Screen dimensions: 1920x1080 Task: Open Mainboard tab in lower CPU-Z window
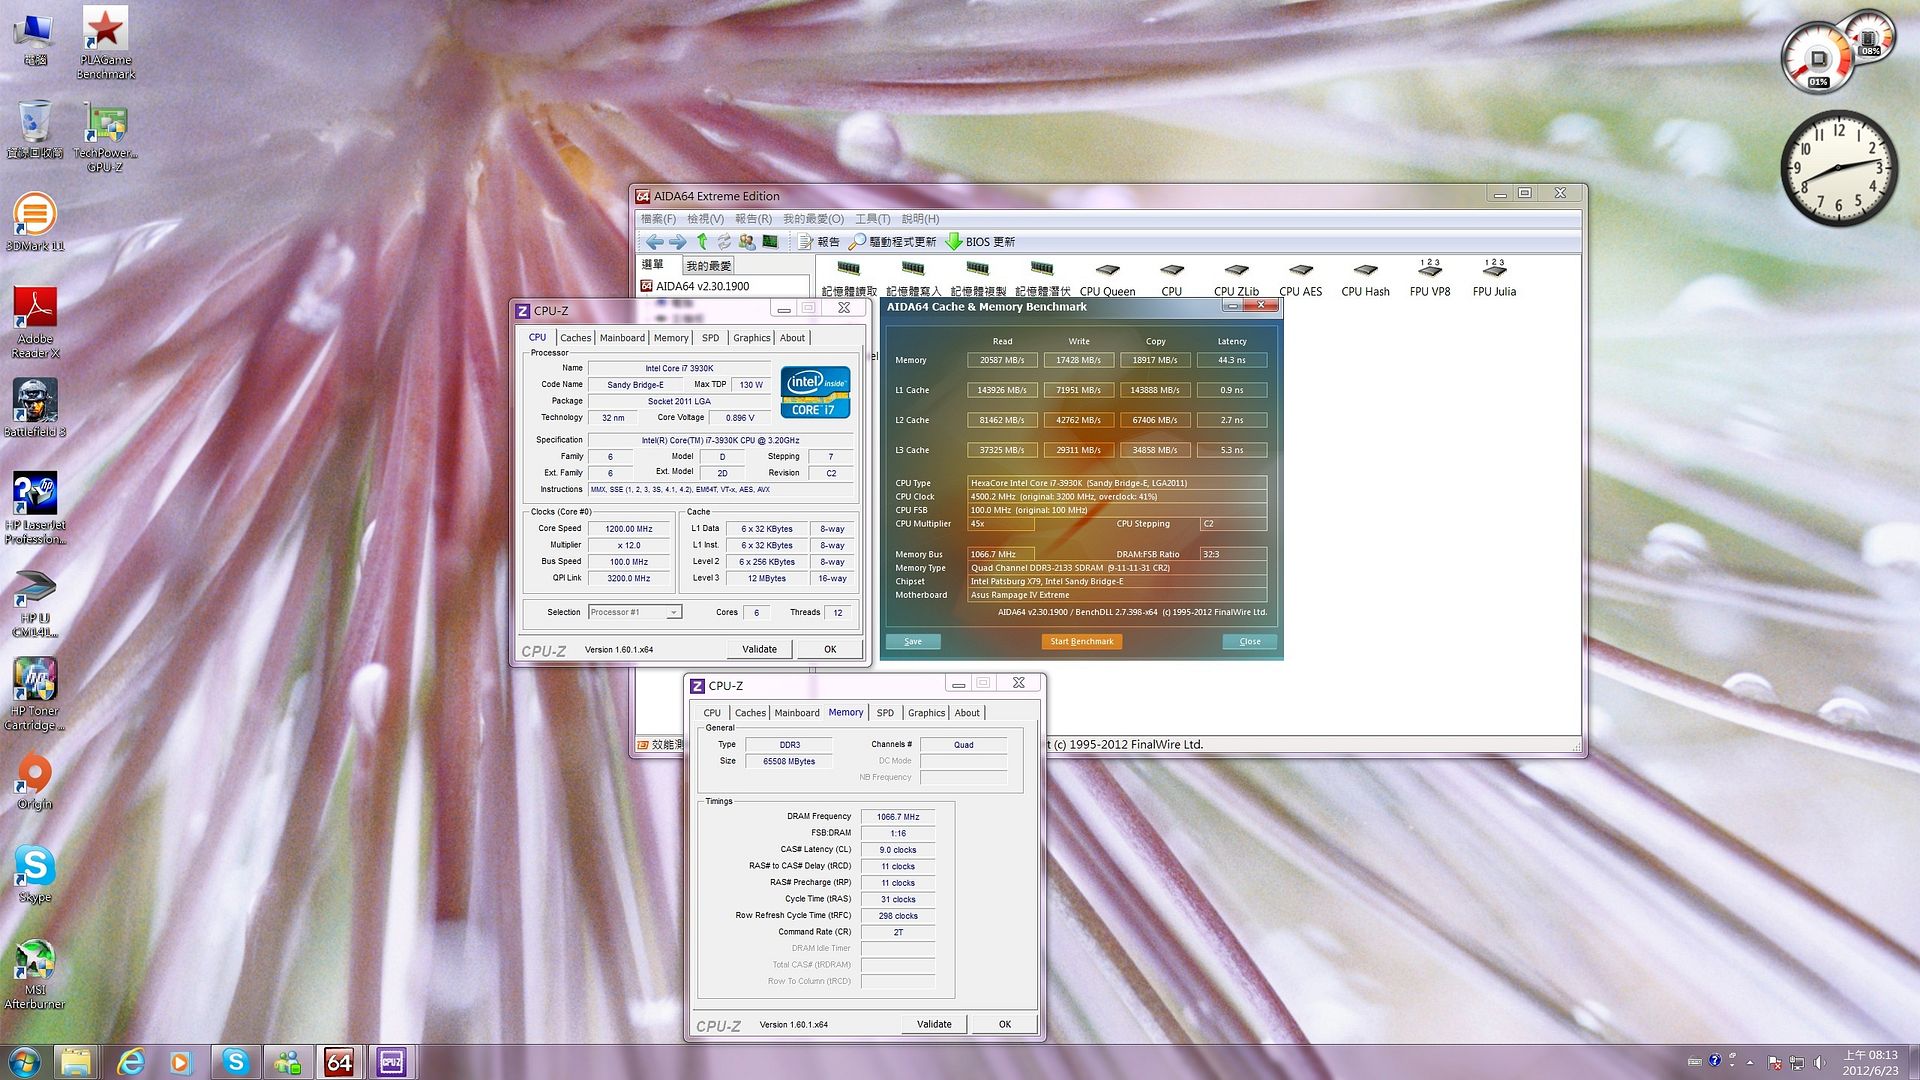(797, 713)
